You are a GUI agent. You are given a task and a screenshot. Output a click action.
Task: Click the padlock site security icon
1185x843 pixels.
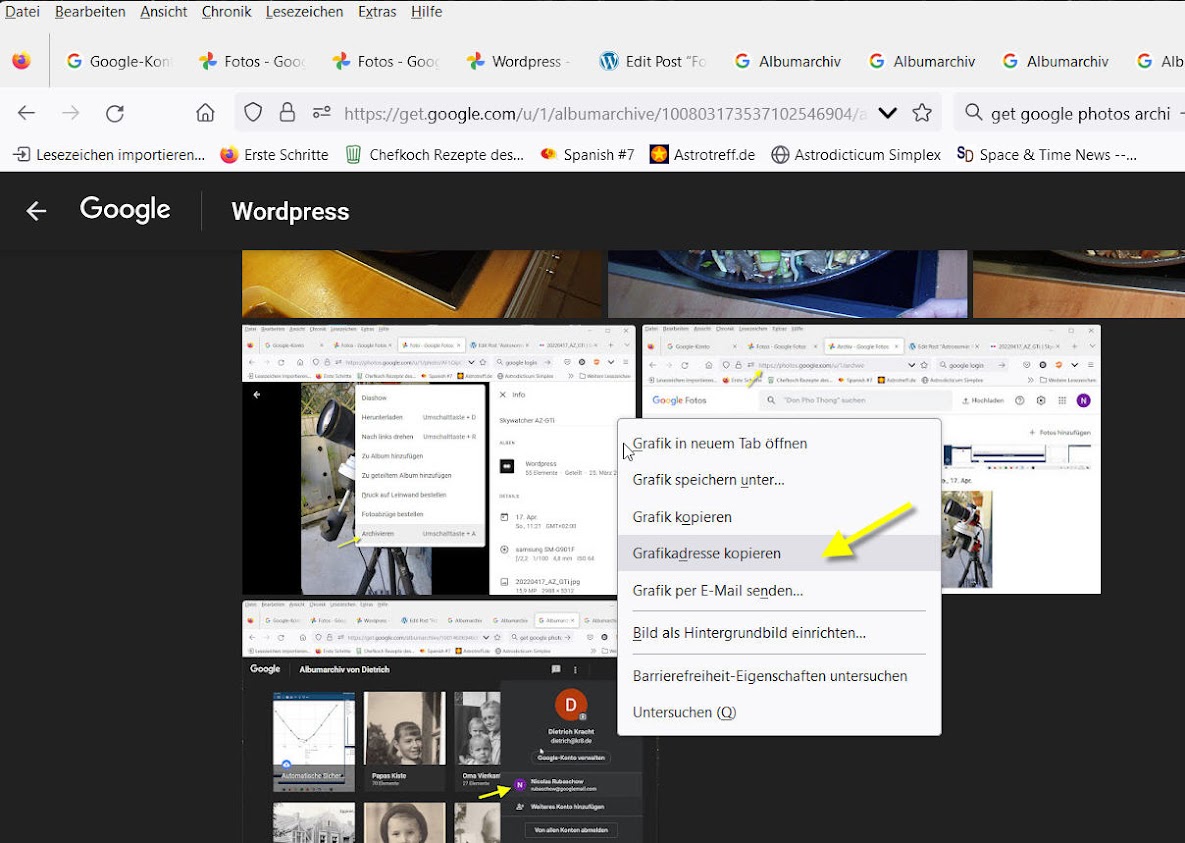tap(287, 113)
